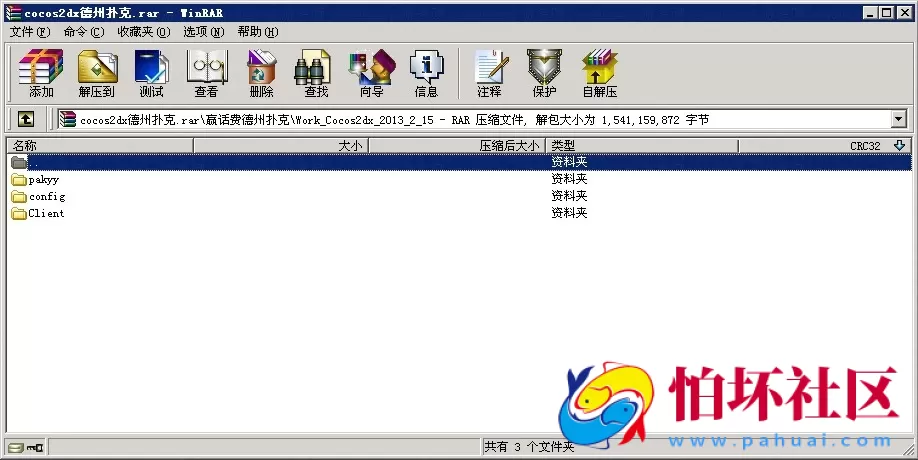
Task: Launch the Wizard (向导) tool
Action: tap(372, 73)
